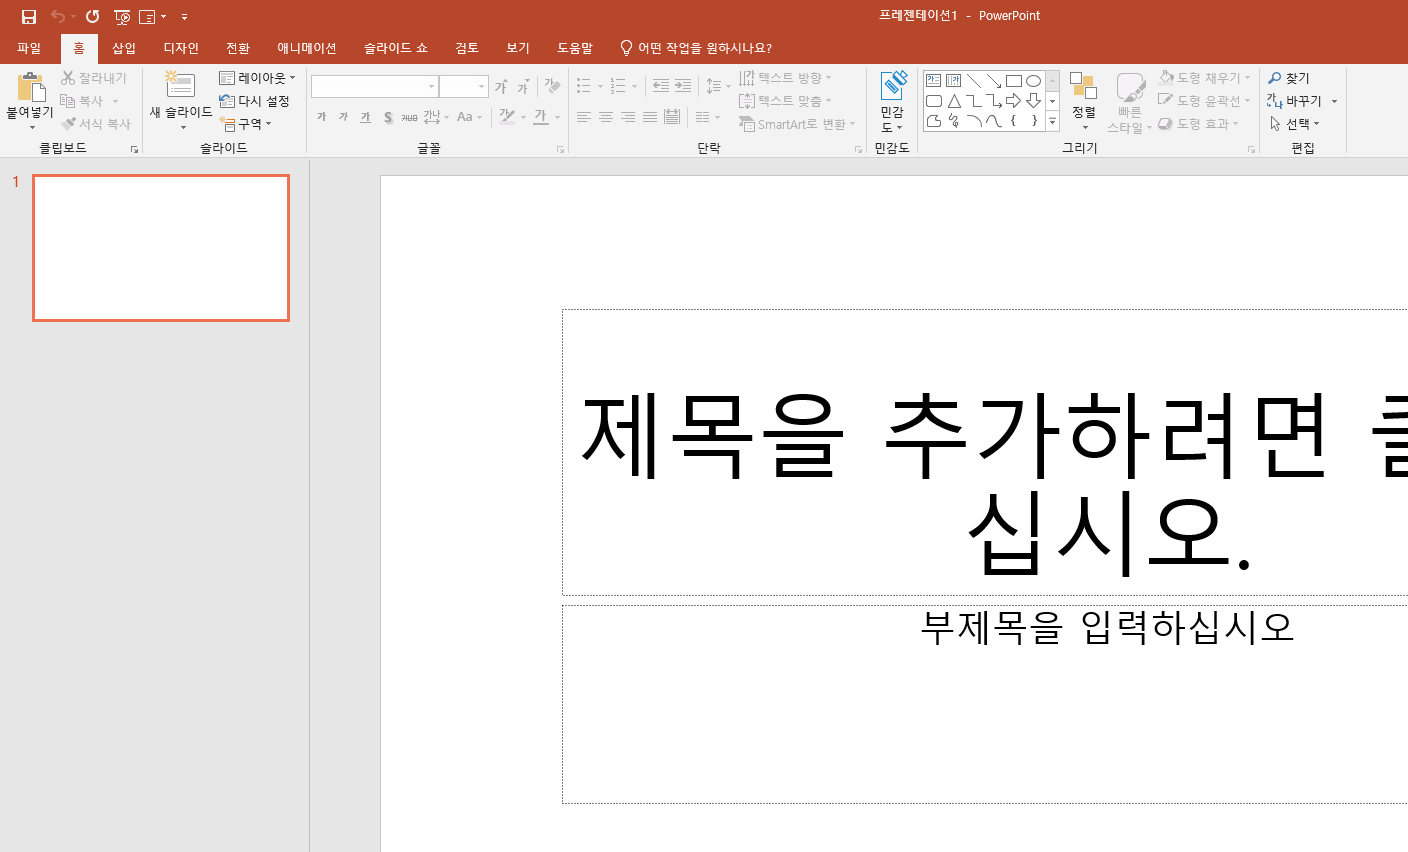Open the Clipboard (클립보드) dialog launcher
Viewport: 1408px width, 852px height.
[134, 149]
